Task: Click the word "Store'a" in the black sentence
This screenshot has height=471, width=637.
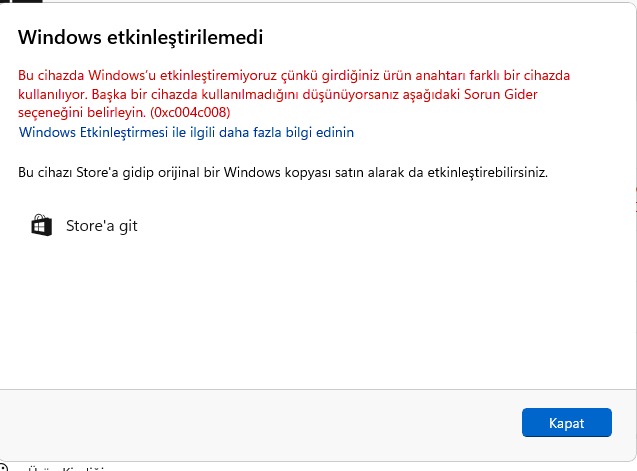Action: coord(98,172)
